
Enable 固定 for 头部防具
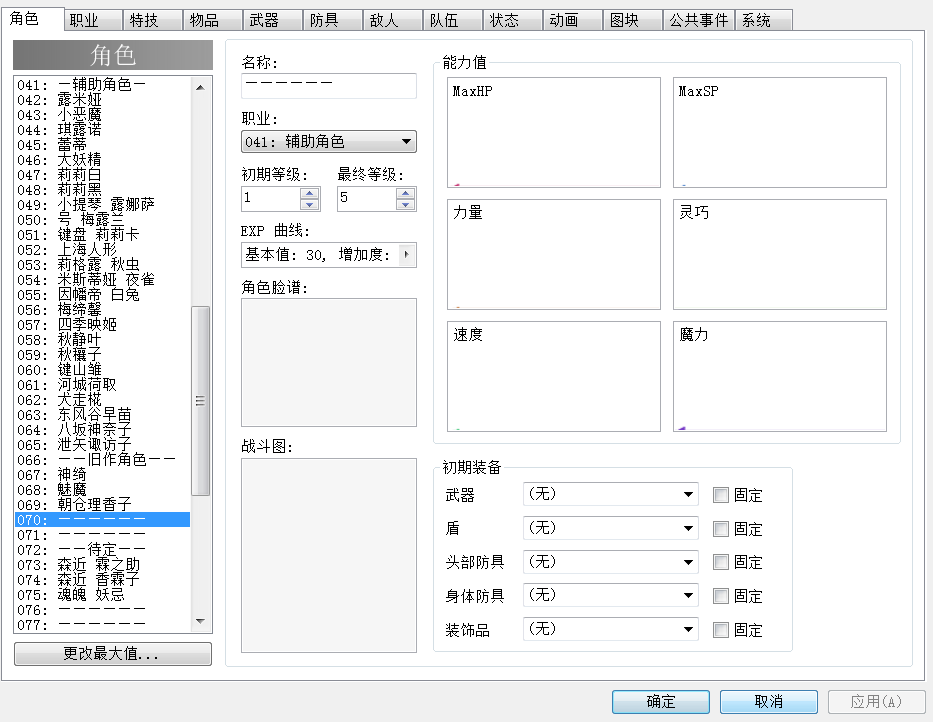(x=721, y=562)
